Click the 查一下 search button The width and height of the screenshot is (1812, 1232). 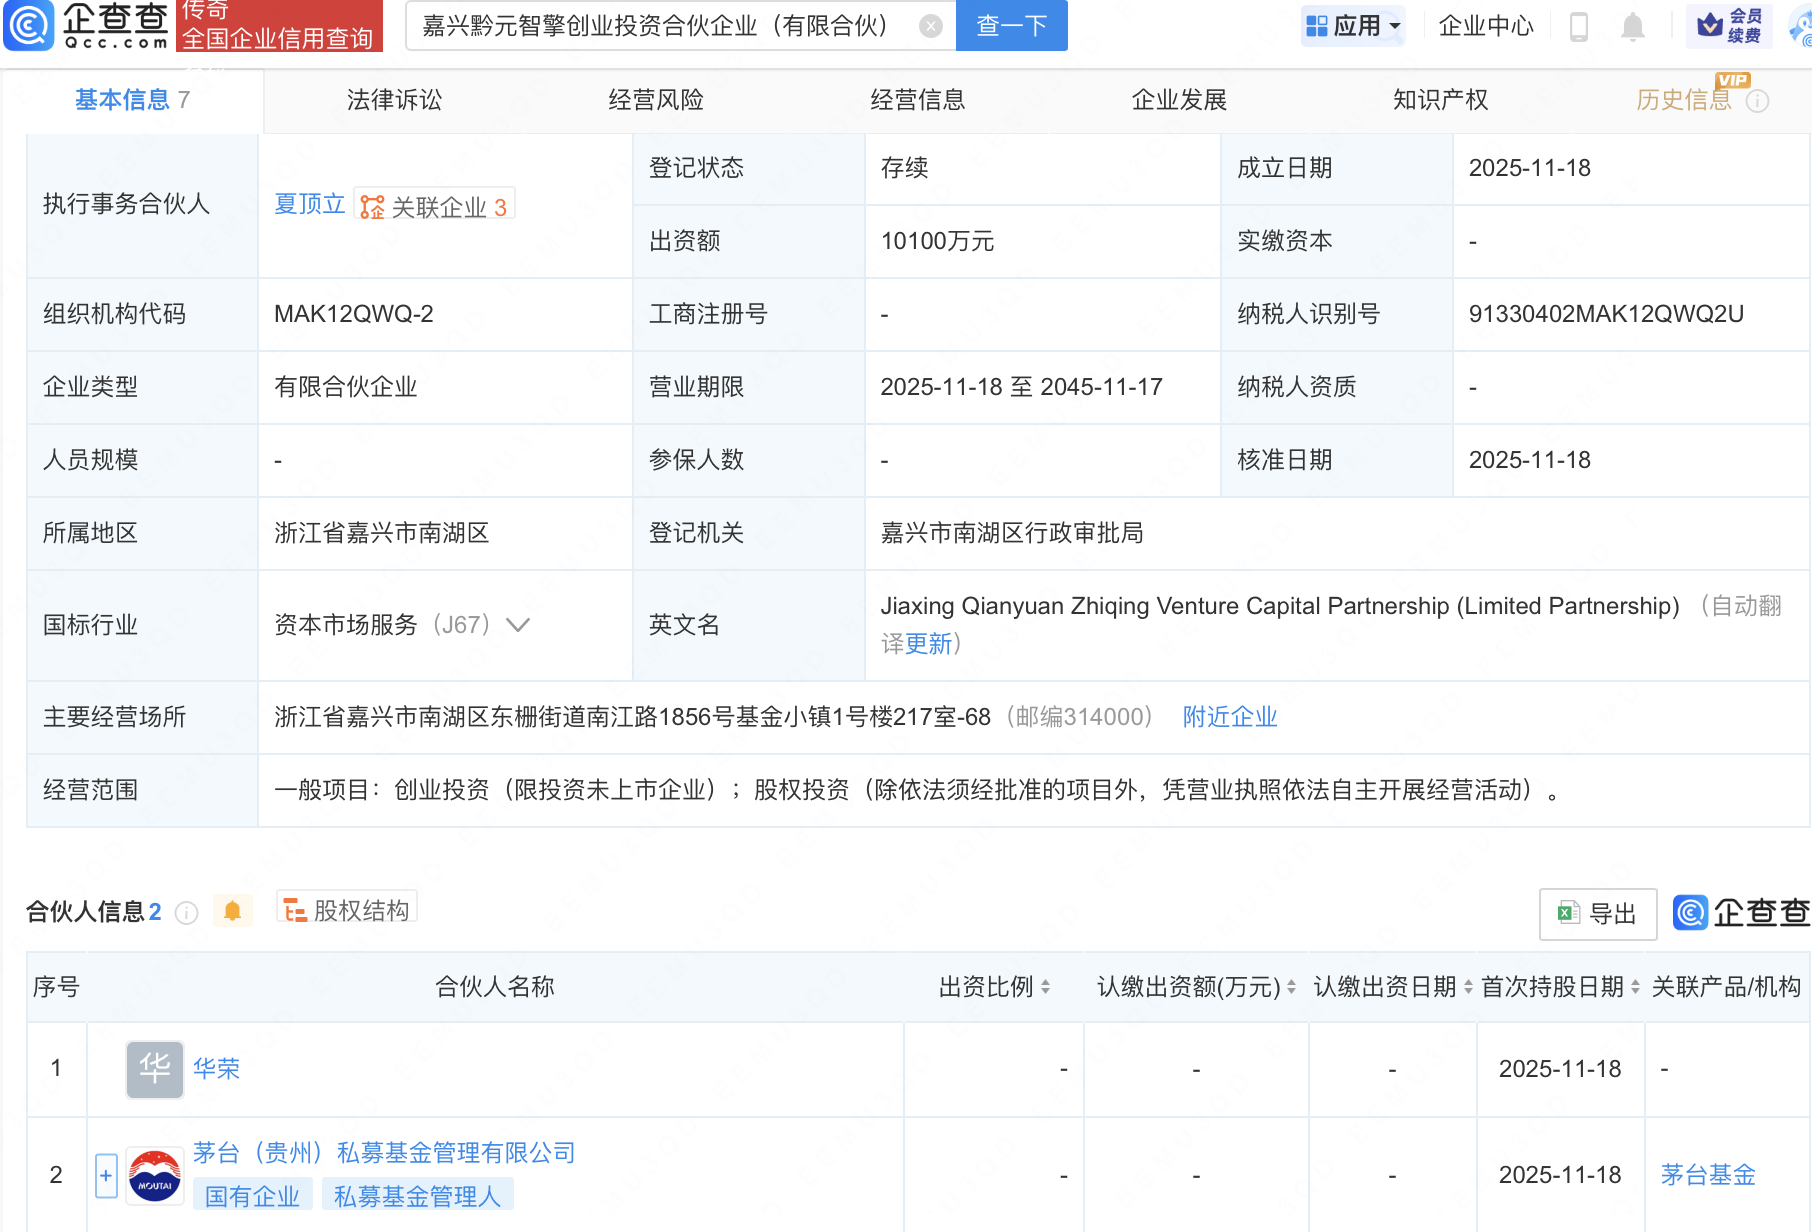(1011, 26)
